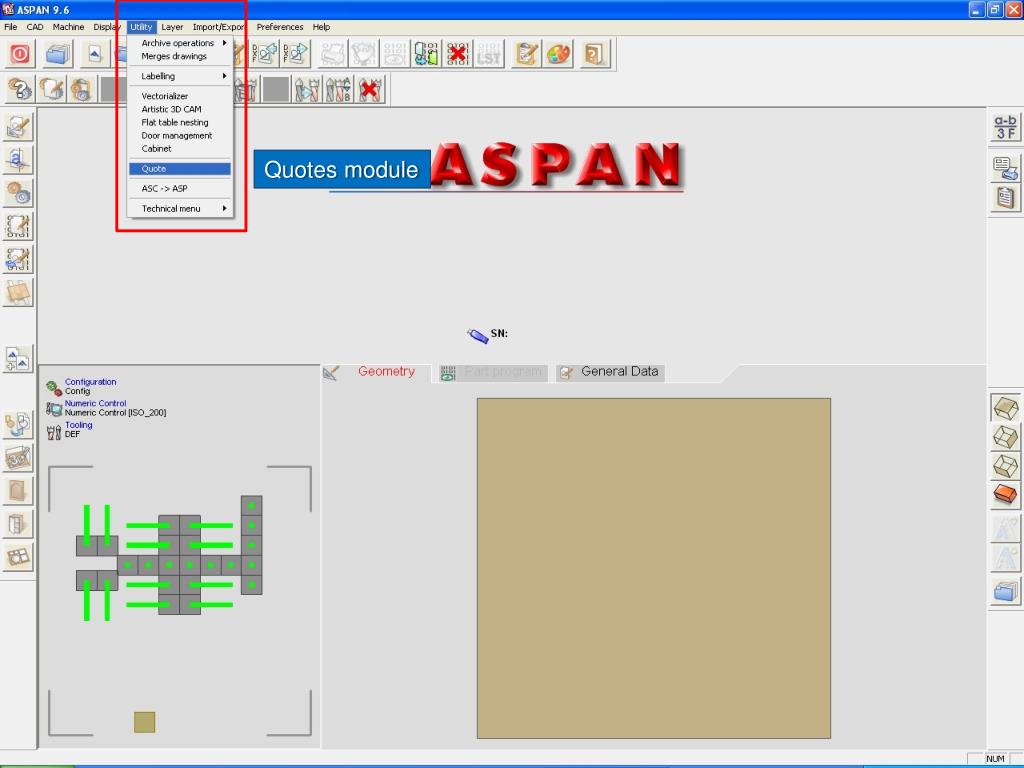Screen dimensions: 1024x768
Task: Open the CAD menu
Action: [x=35, y=27]
